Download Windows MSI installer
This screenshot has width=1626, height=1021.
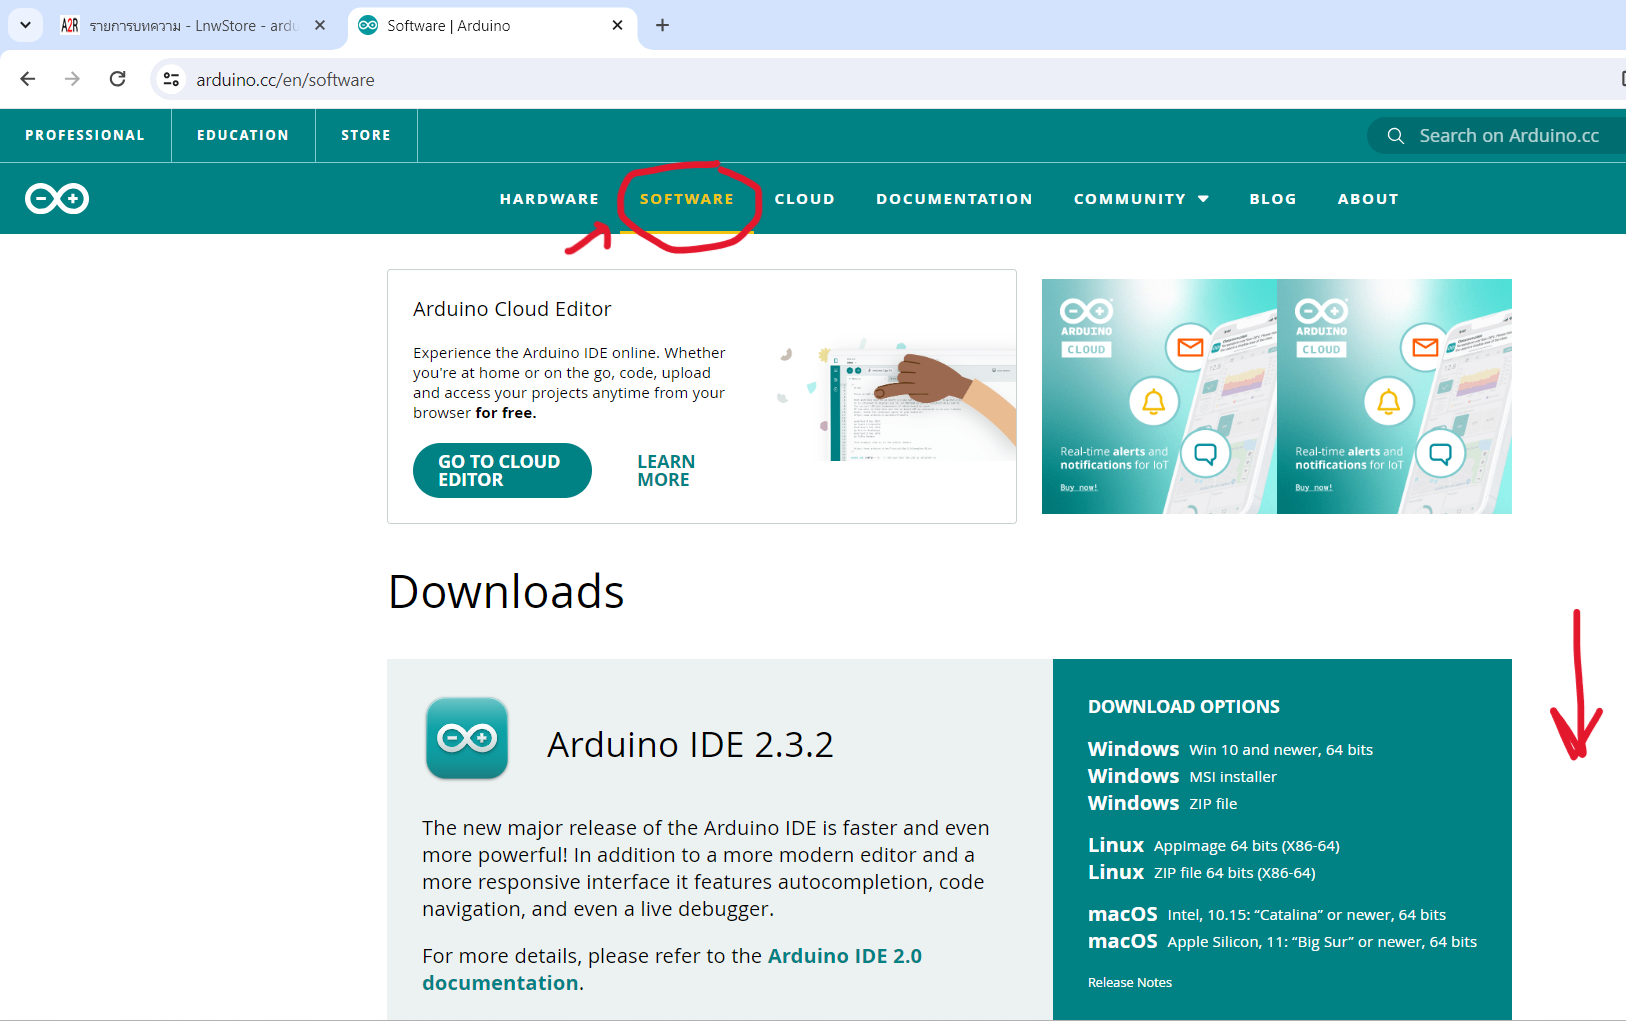(1182, 776)
